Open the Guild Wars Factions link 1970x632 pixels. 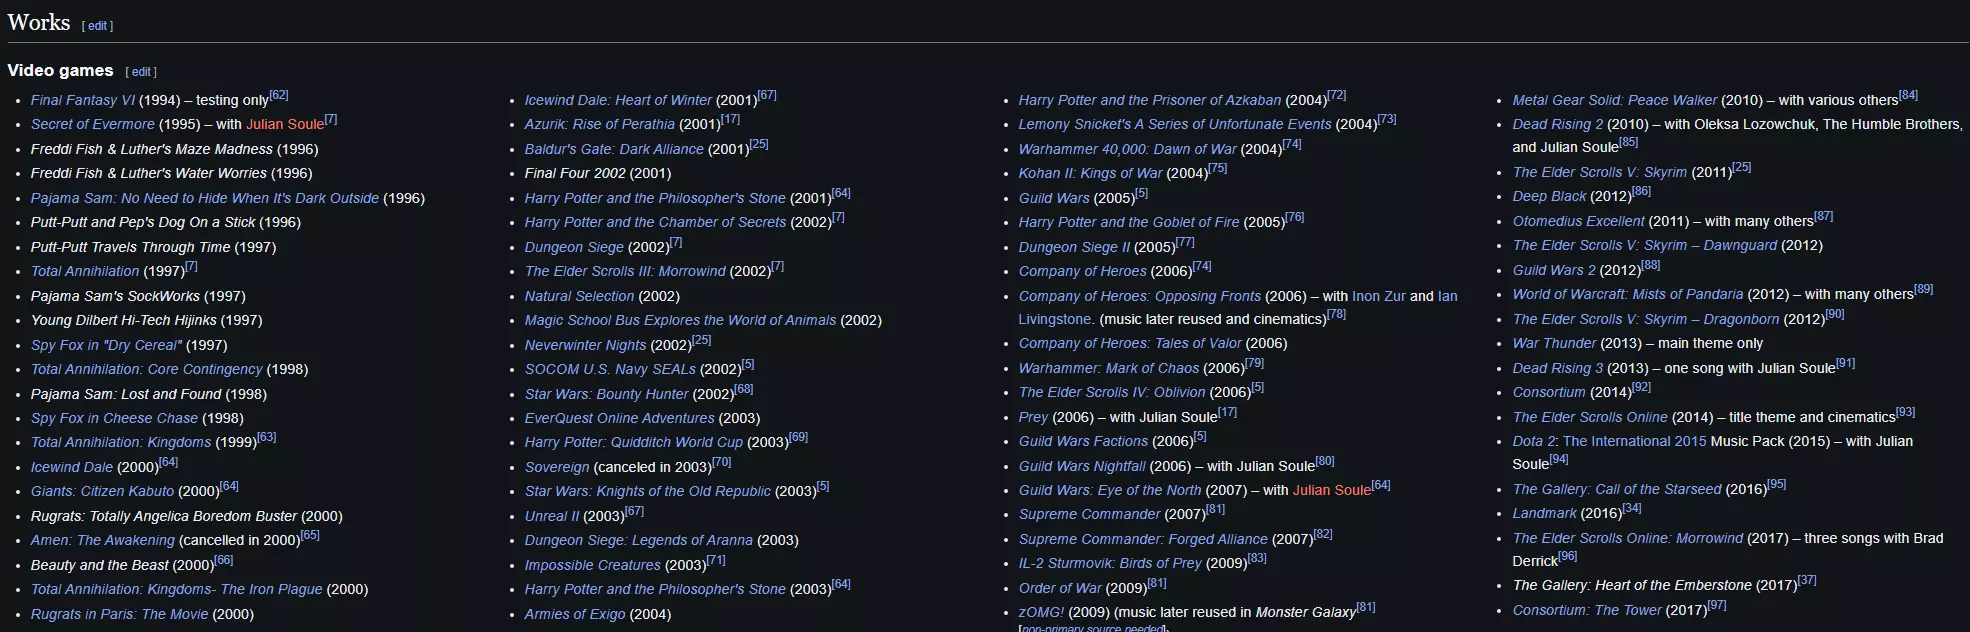click(x=1083, y=442)
